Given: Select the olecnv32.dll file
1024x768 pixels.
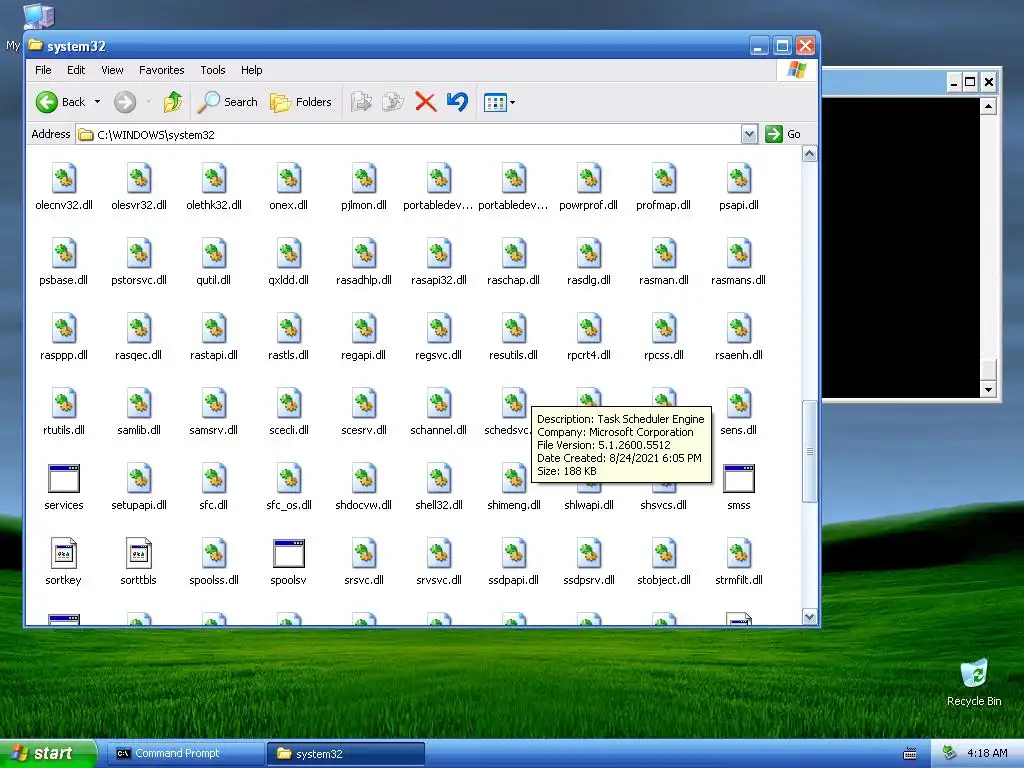Looking at the screenshot, I should 64,186.
